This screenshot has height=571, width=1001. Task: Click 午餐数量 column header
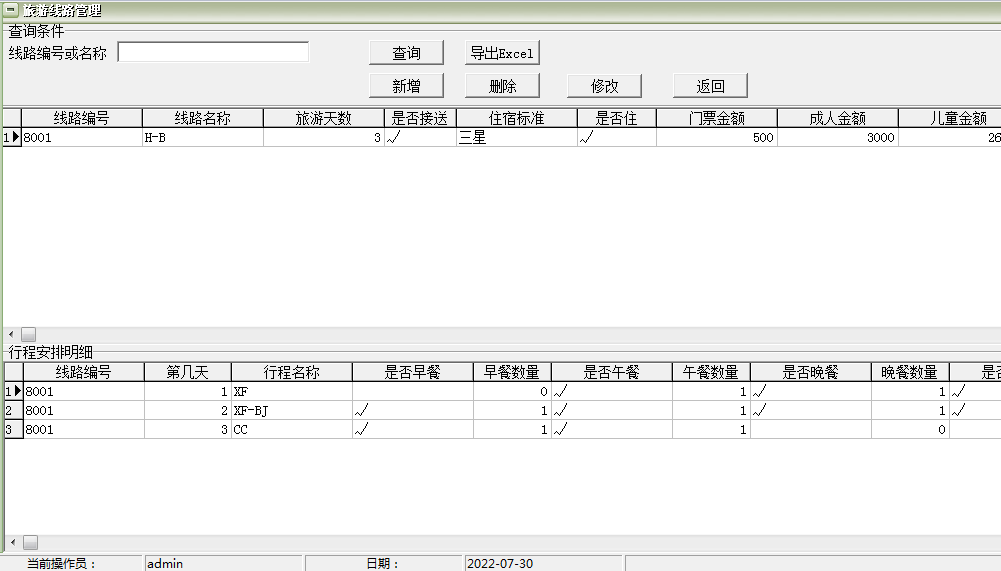click(x=711, y=372)
